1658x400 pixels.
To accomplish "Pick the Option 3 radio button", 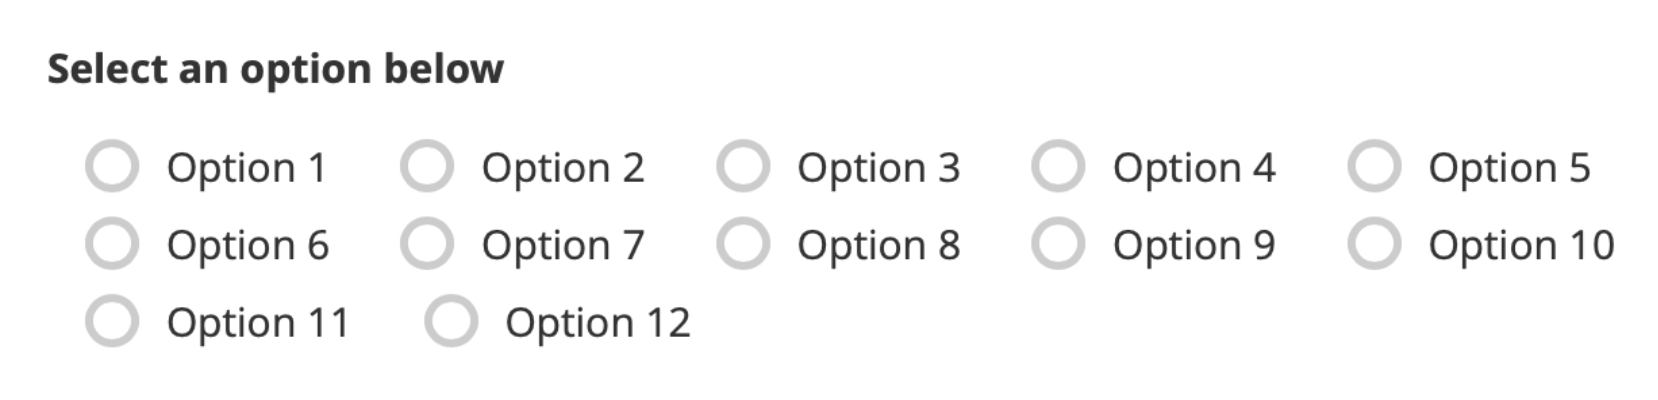I will [742, 166].
